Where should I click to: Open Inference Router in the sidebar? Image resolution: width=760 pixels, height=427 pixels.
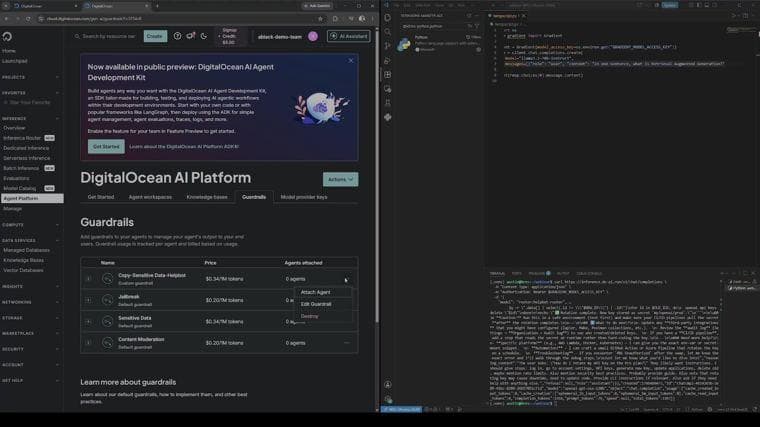pyautogui.click(x=22, y=138)
